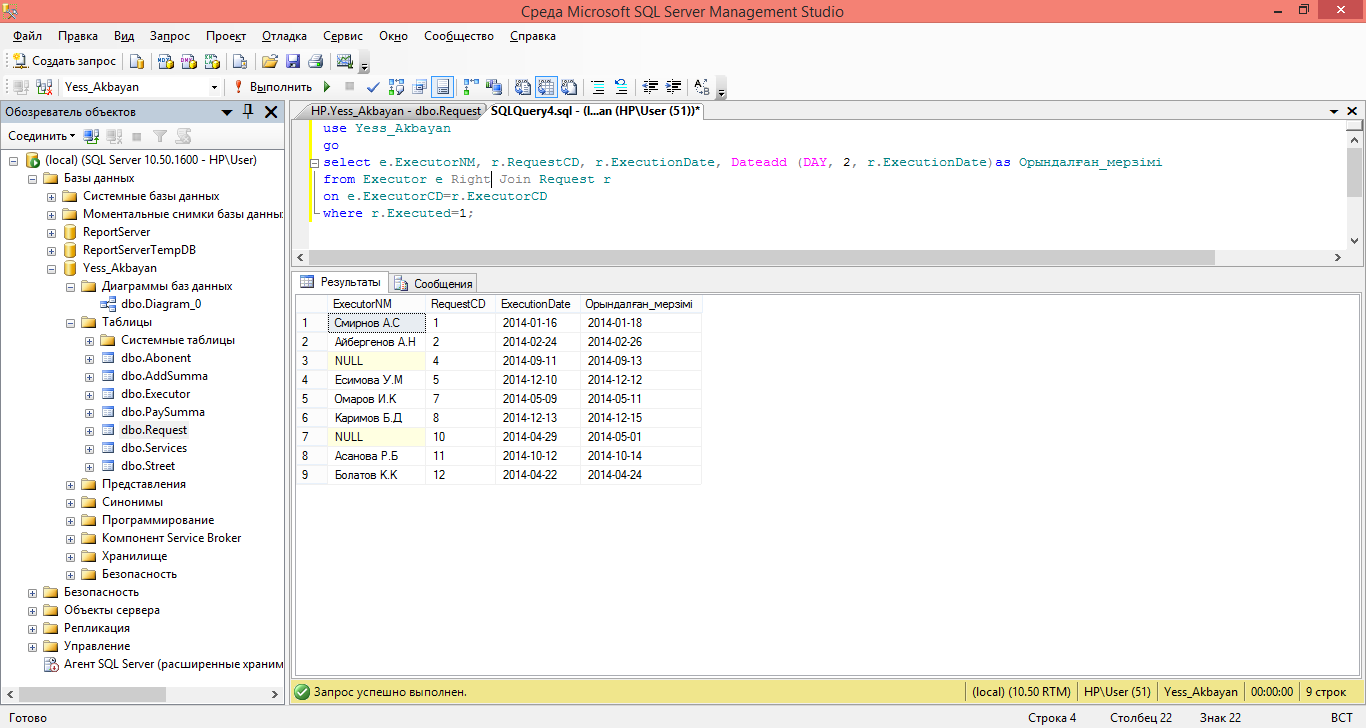The image size is (1366, 728).
Task: Click the Open File folder icon
Action: pos(270,61)
